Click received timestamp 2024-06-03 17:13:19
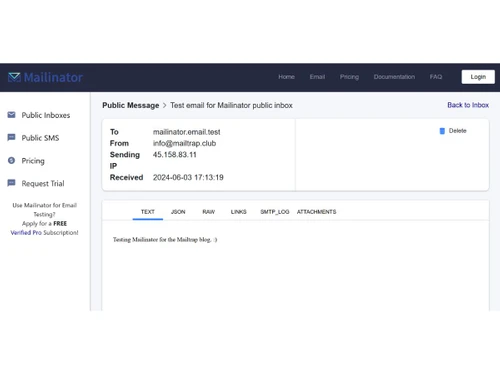500x375 pixels. pos(188,177)
